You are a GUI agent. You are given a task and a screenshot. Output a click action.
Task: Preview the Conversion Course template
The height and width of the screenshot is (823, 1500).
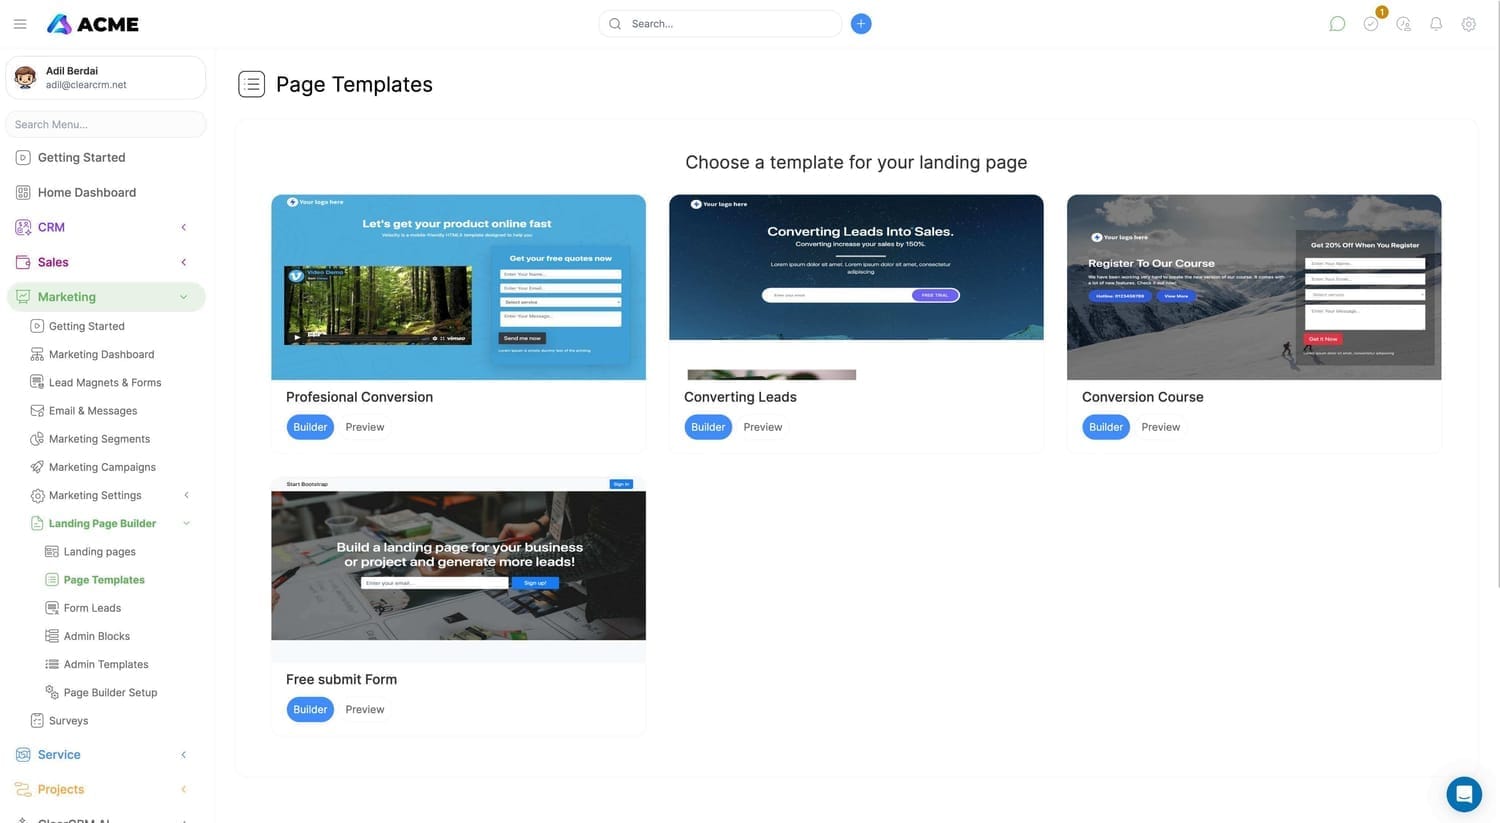(1161, 427)
